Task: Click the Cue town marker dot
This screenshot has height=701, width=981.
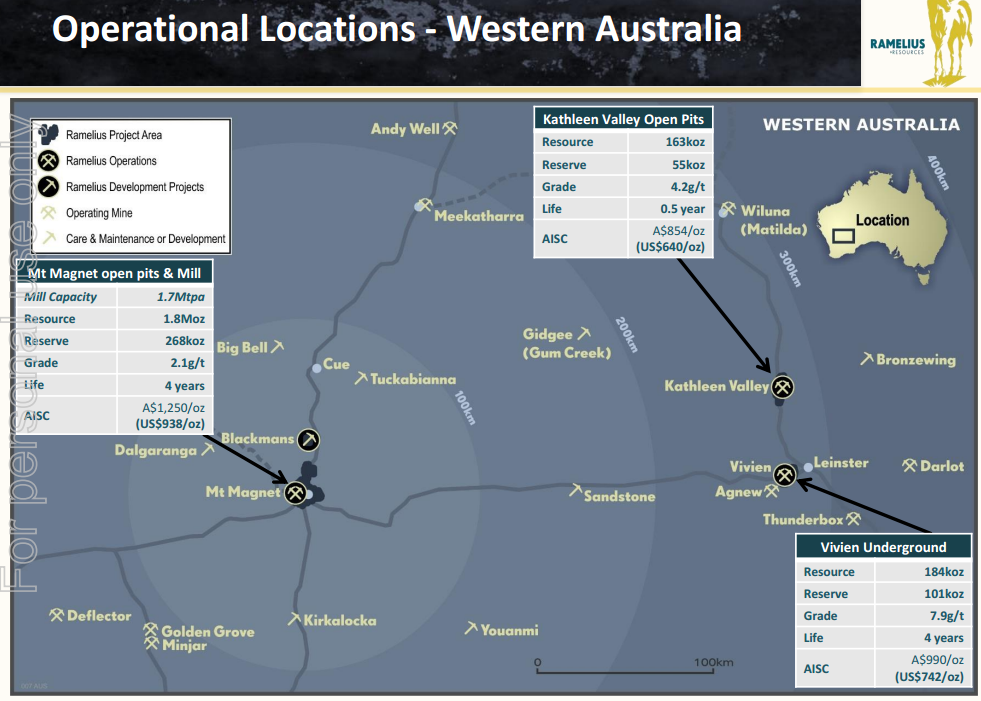Action: tap(317, 368)
